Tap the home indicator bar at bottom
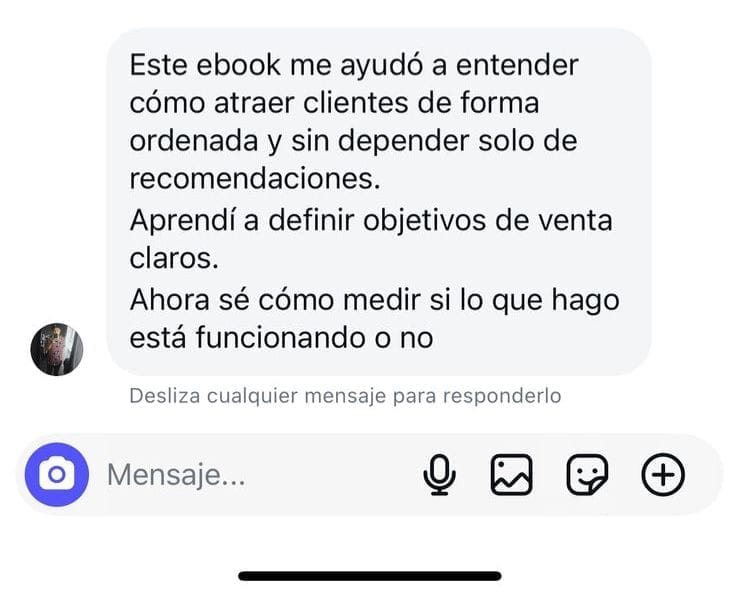 point(370,576)
